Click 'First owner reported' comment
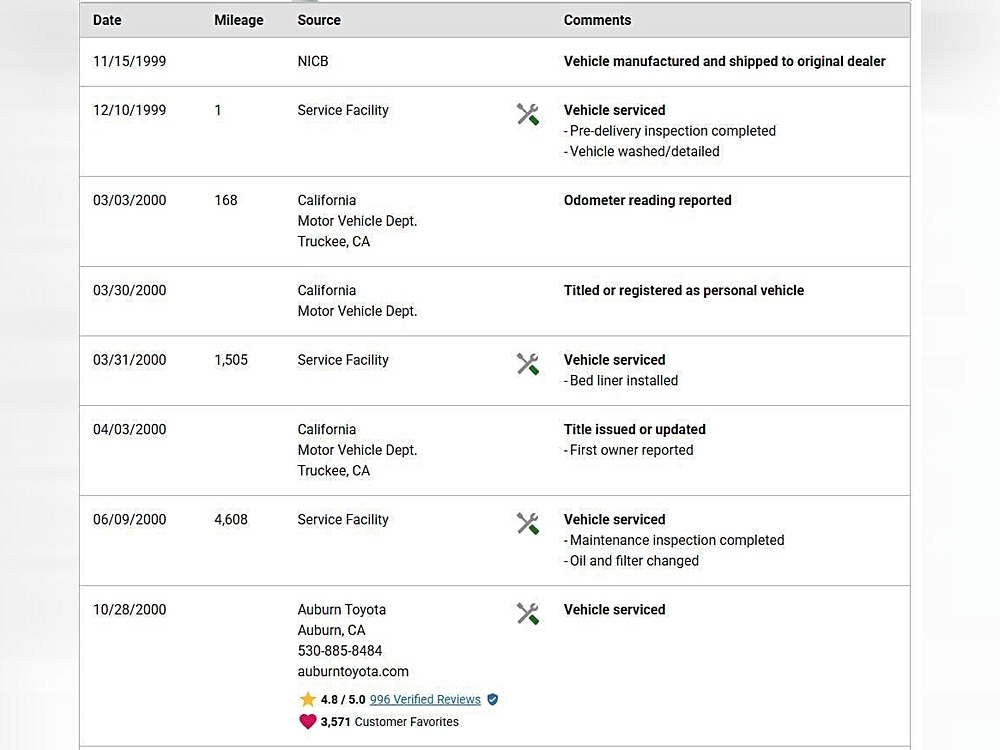Viewport: 1000px width, 750px height. tap(630, 450)
